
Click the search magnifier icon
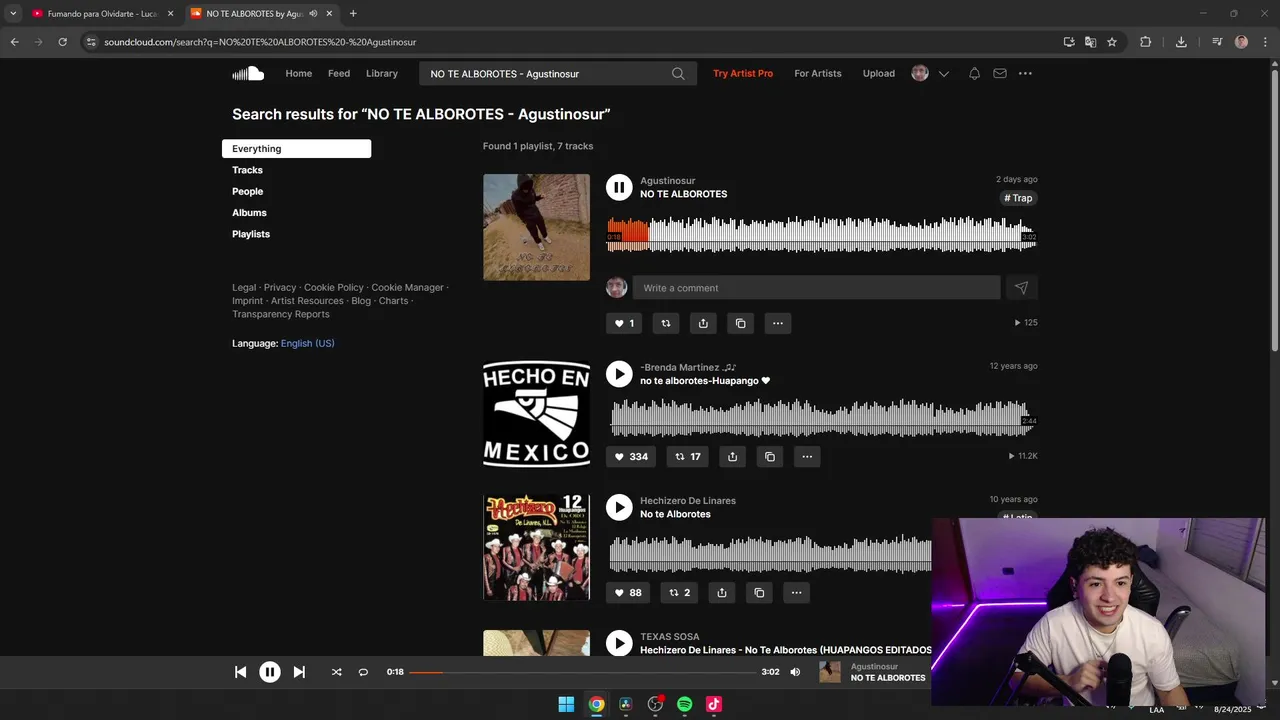coord(678,73)
